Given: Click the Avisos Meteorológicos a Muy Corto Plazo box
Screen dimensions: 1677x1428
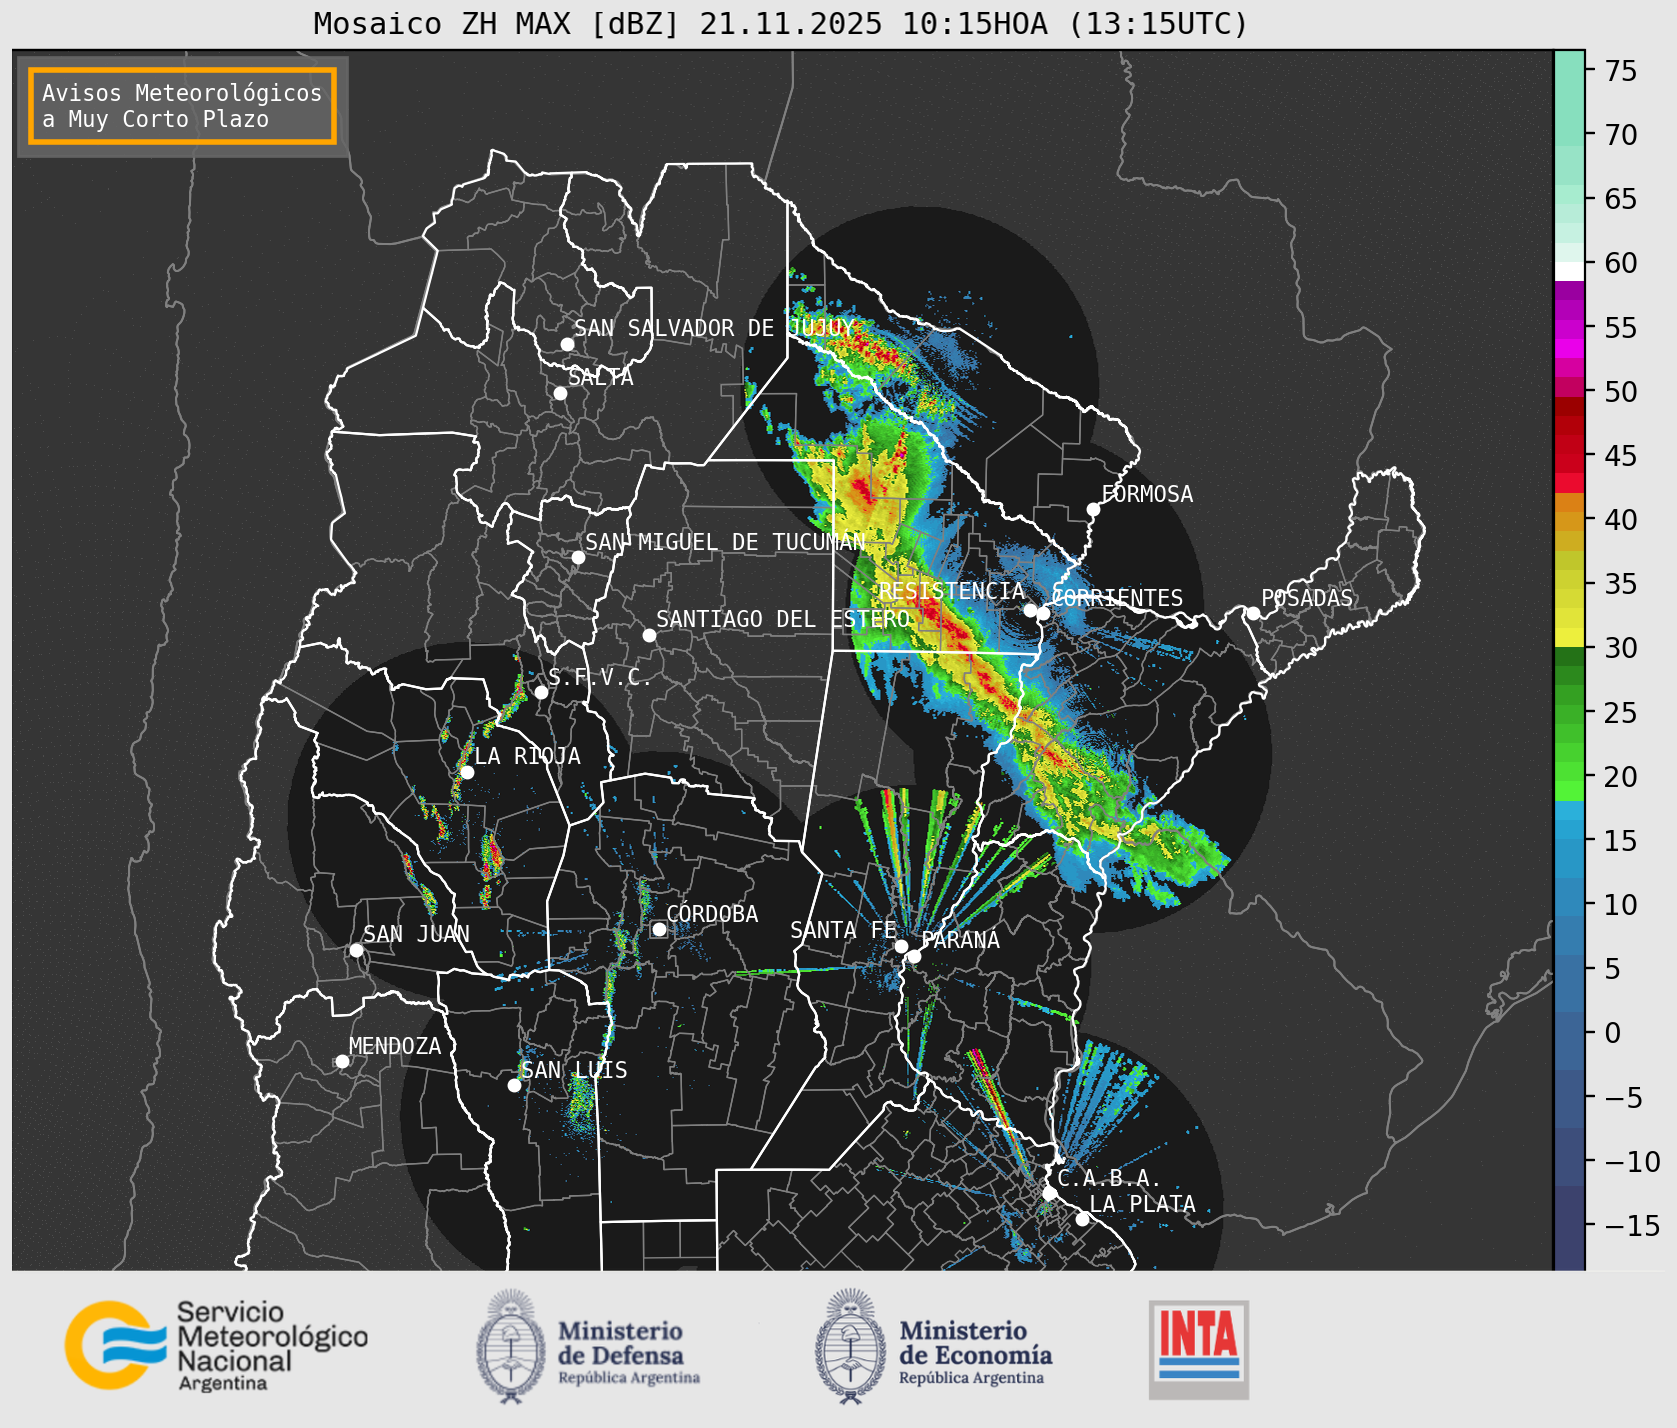Looking at the screenshot, I should (x=182, y=106).
